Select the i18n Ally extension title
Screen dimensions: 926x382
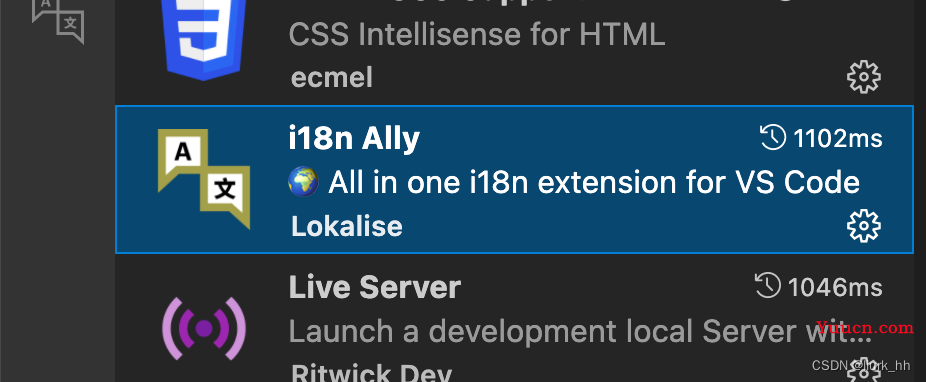[x=354, y=139]
